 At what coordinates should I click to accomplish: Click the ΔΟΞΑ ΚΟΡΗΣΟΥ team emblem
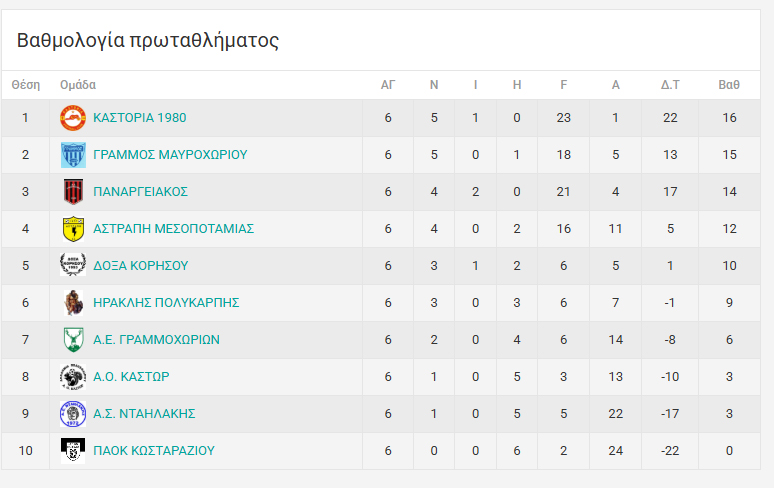[x=73, y=266]
